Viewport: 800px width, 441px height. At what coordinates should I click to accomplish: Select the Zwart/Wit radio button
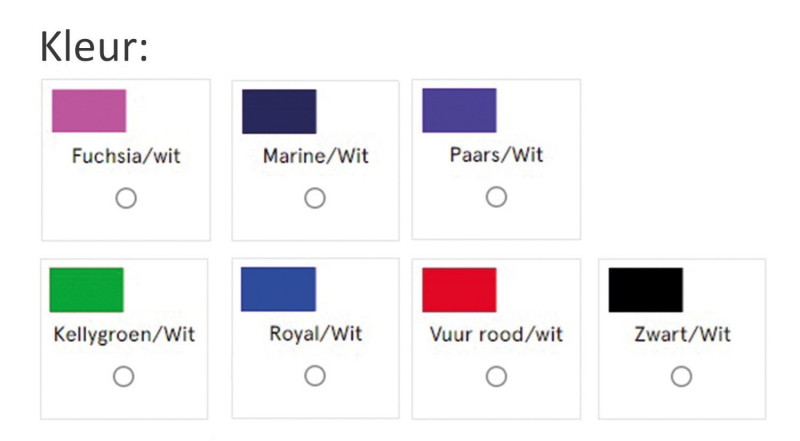pyautogui.click(x=681, y=377)
